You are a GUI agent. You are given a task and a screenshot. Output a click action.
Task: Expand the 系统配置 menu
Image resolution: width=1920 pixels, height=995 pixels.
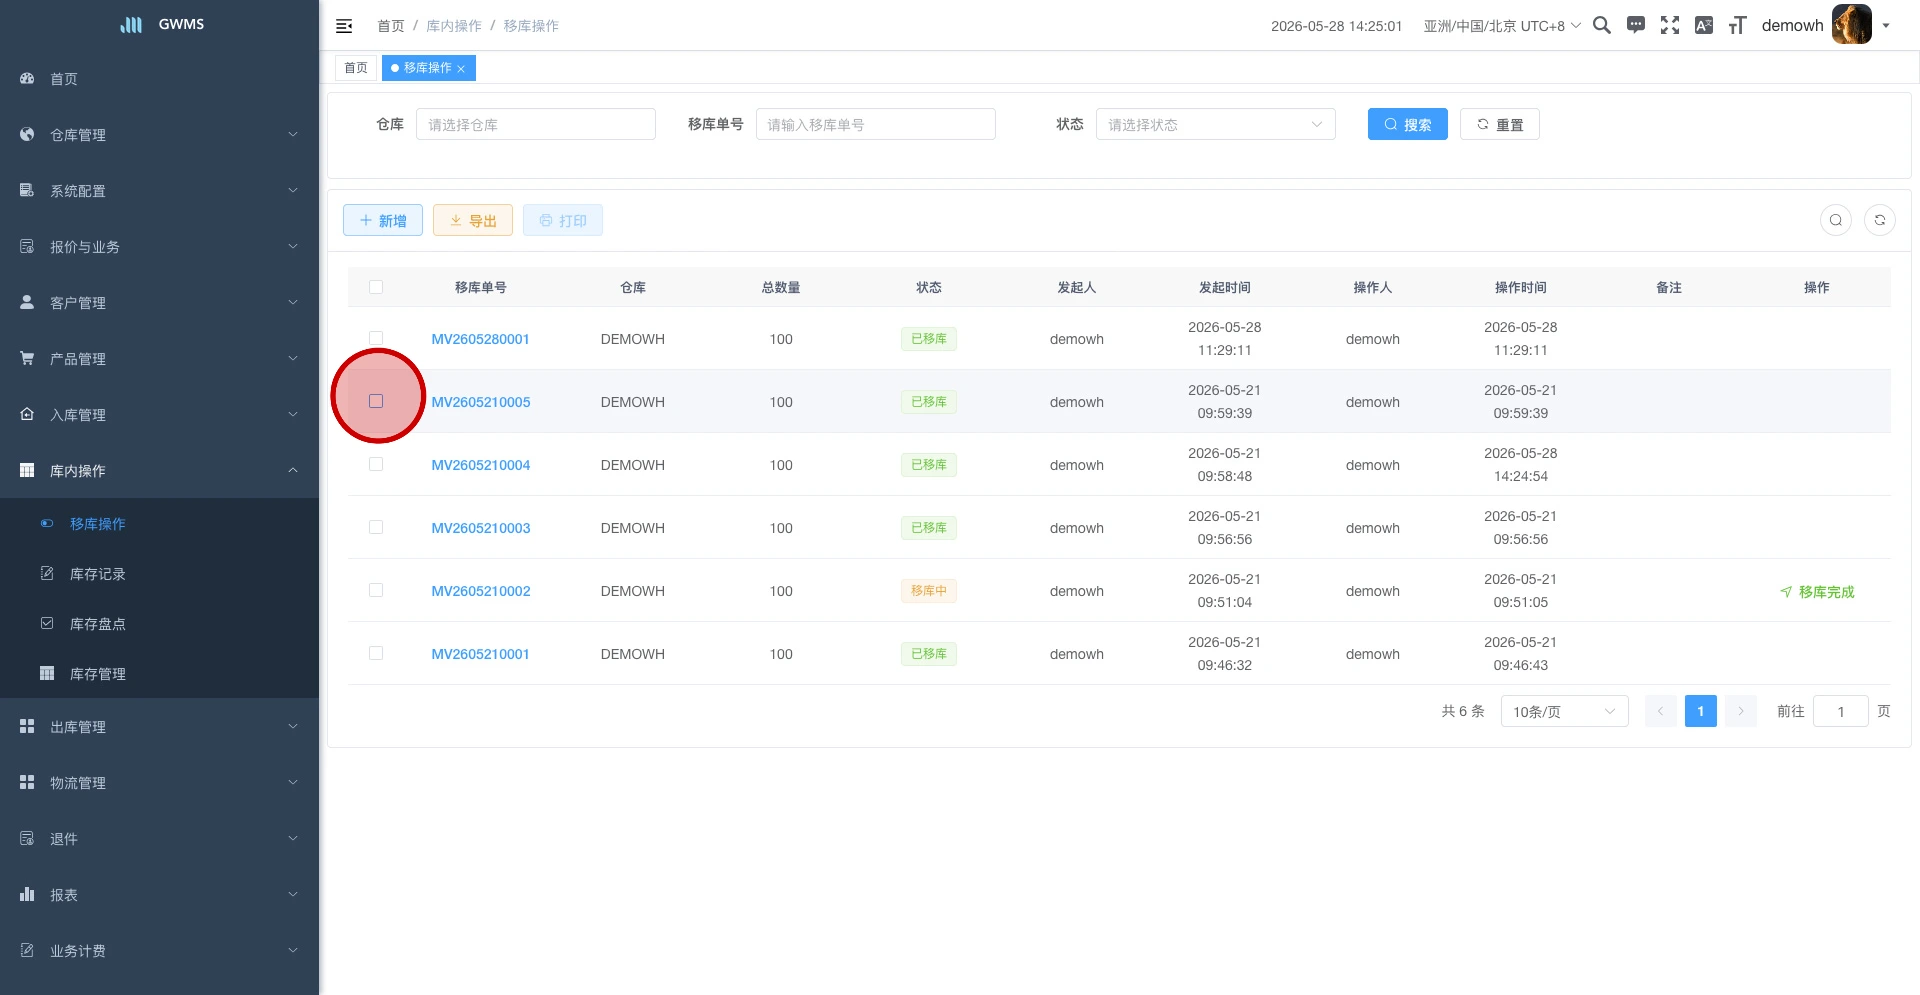(x=160, y=190)
